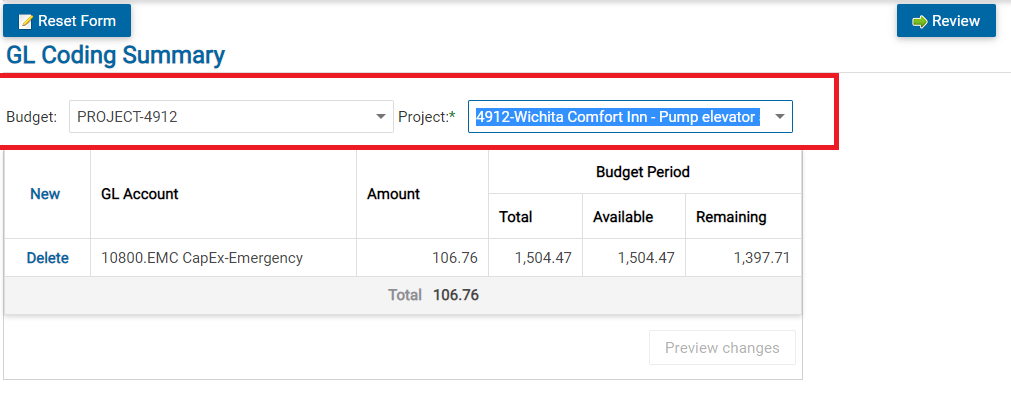Select the GL Account column header
The width and height of the screenshot is (1011, 404).
point(140,194)
